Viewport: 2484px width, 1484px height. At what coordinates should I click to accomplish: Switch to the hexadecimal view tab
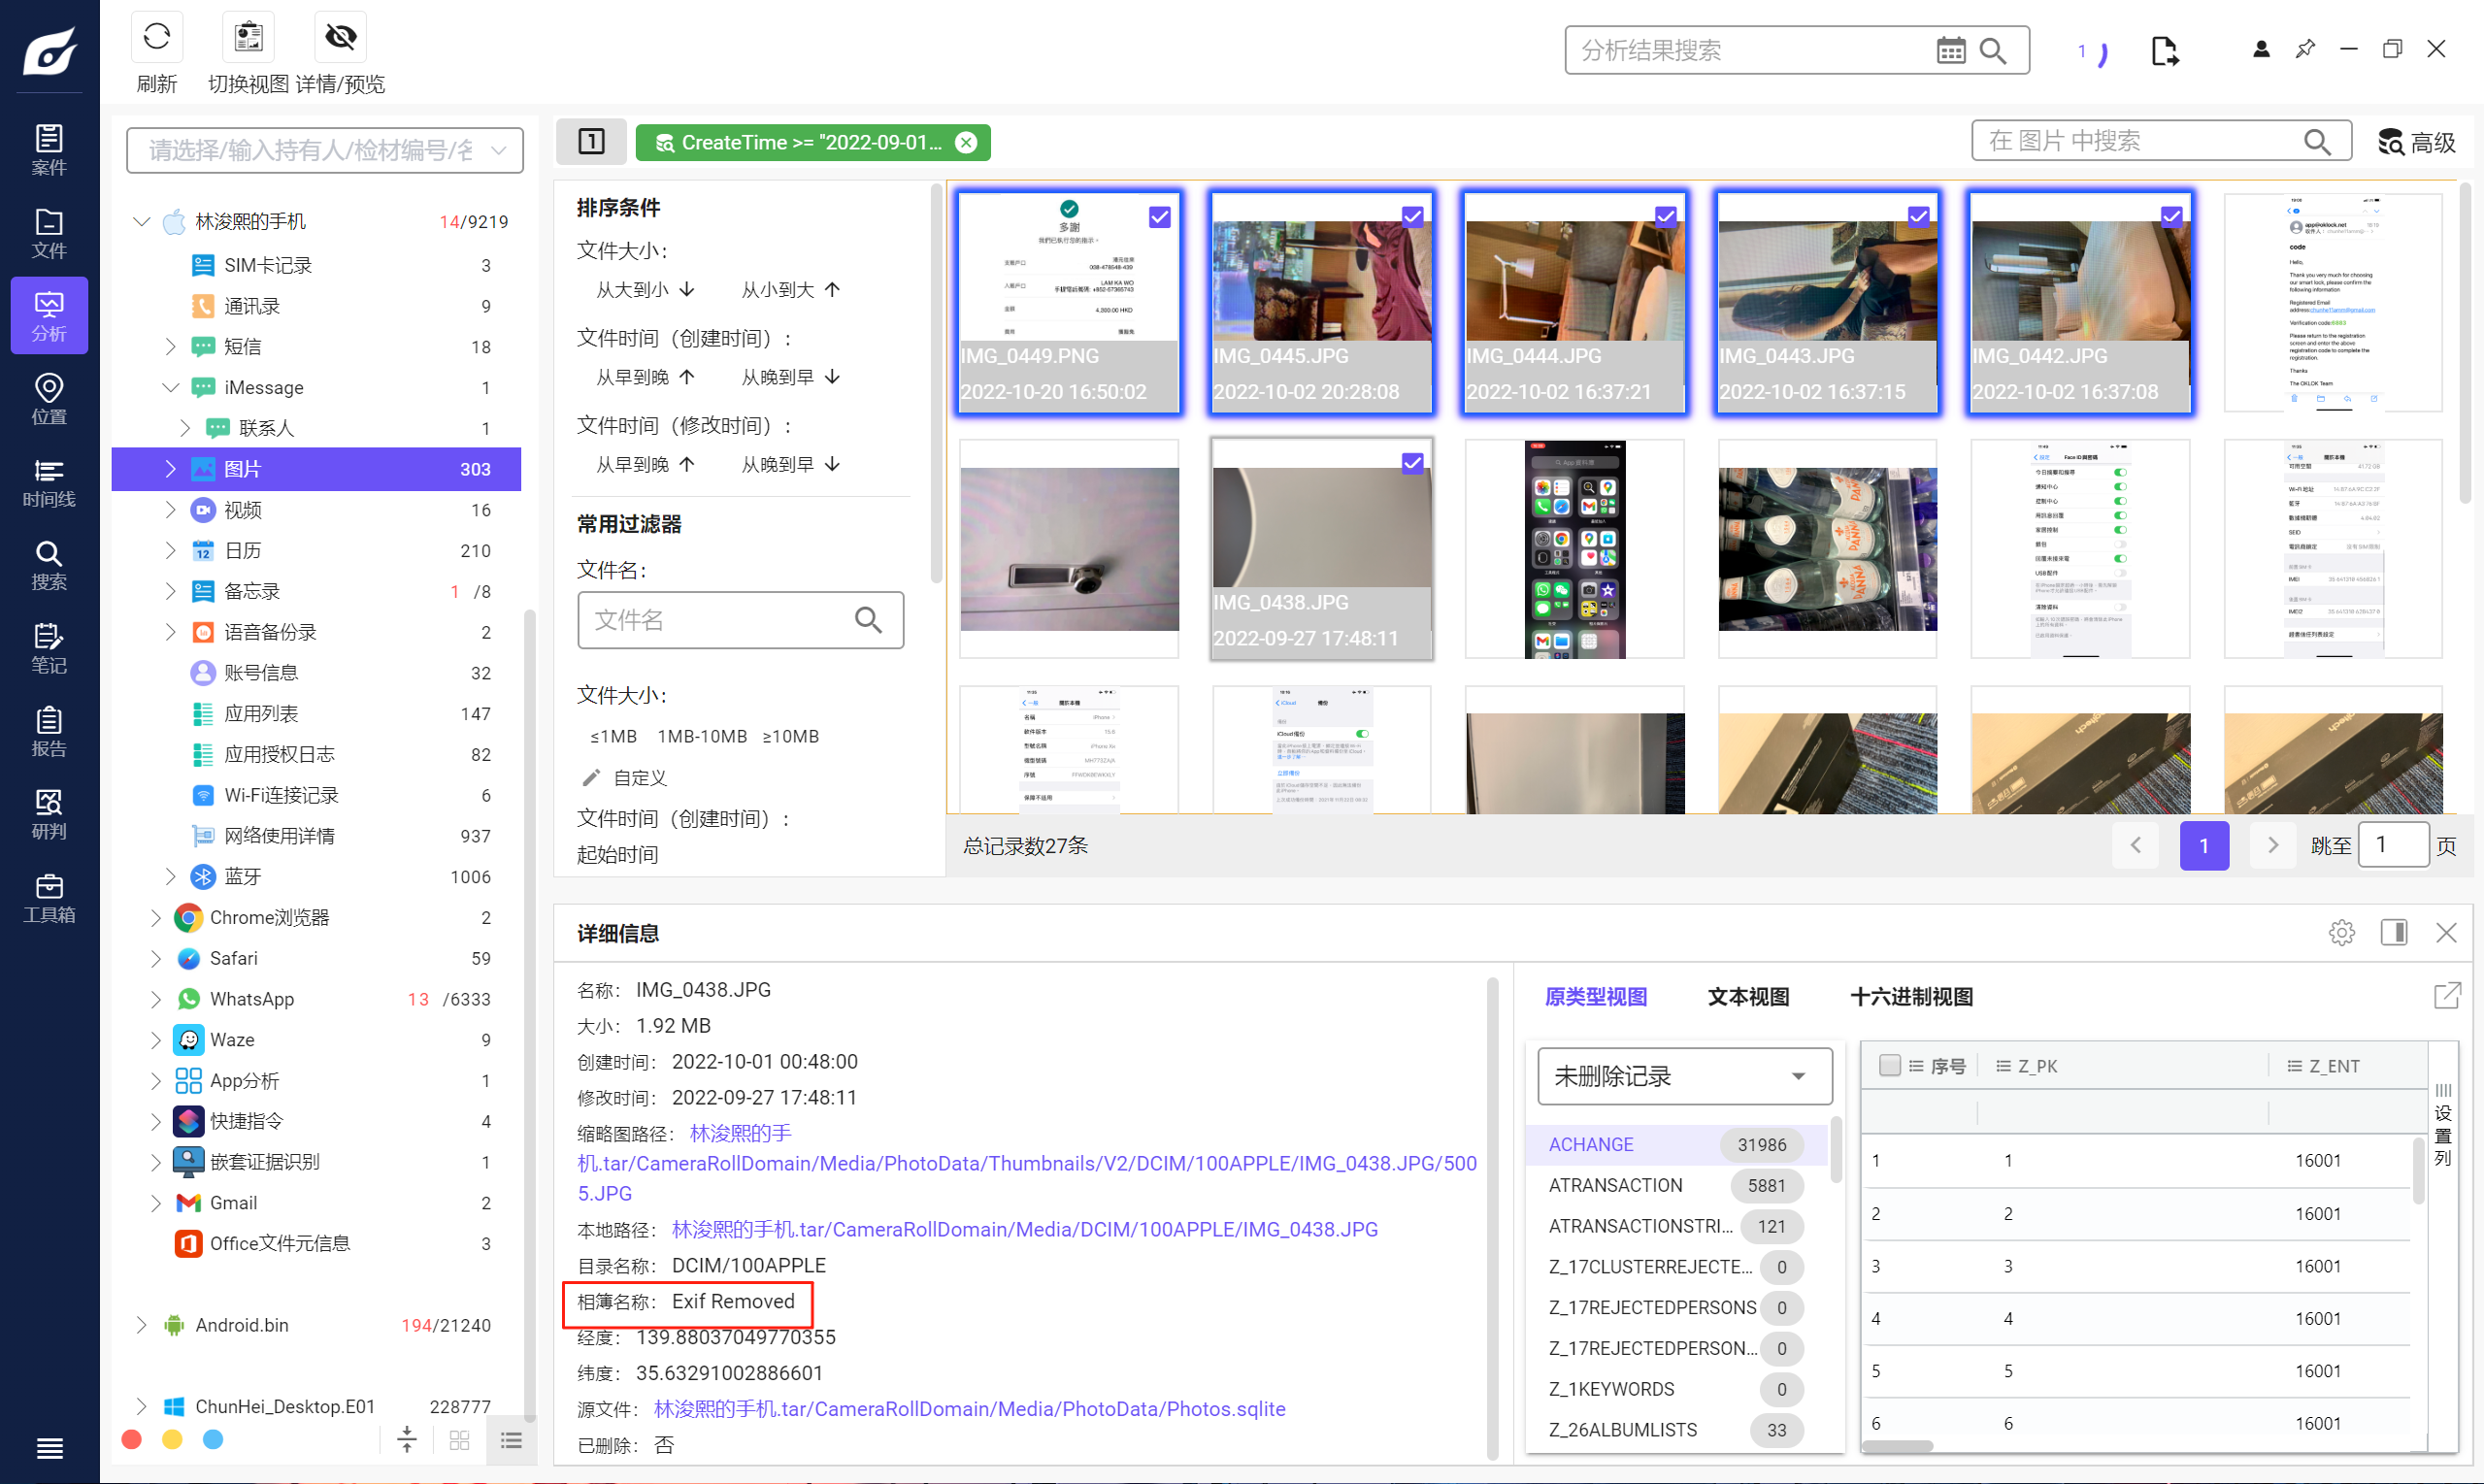[1911, 996]
